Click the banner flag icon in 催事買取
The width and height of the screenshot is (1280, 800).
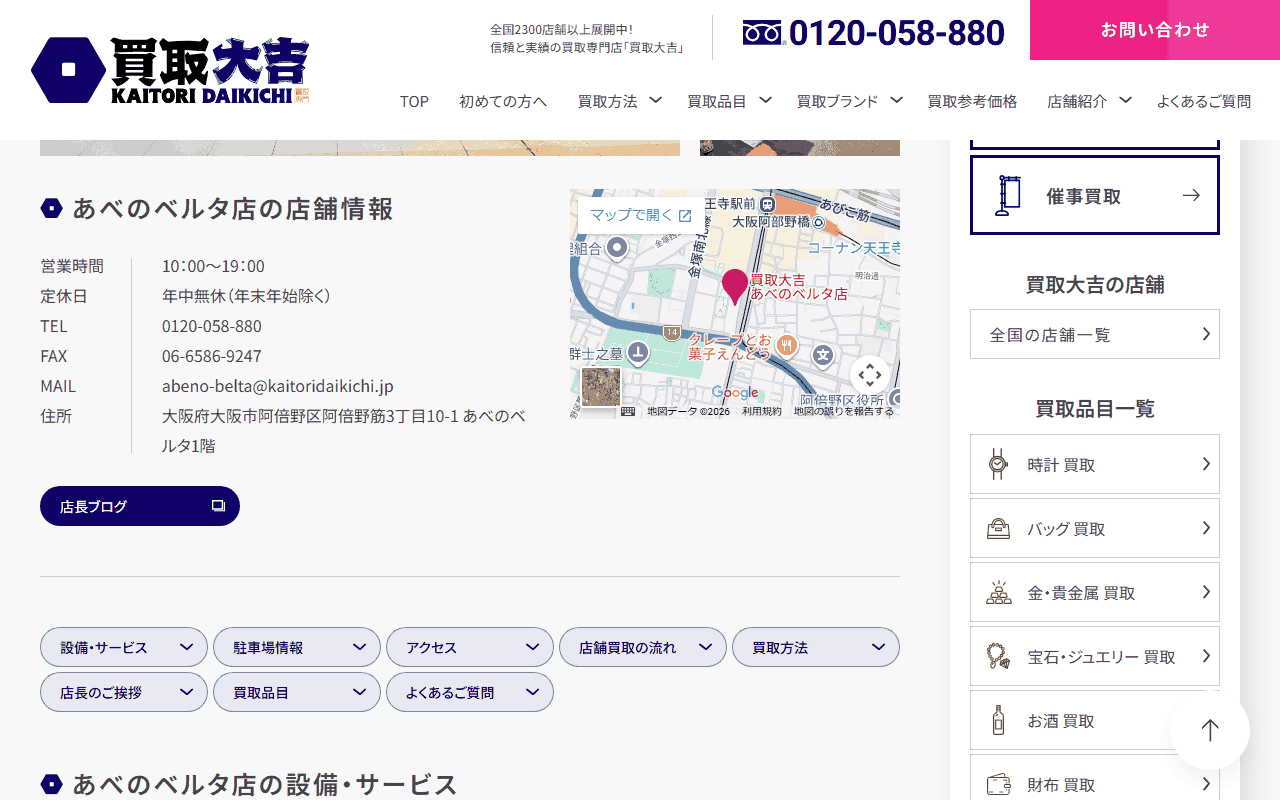click(x=1007, y=196)
